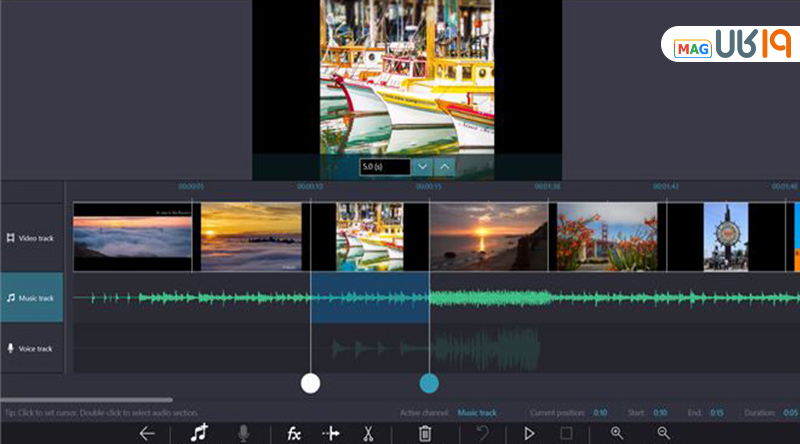The image size is (800, 444).
Task: Click the back arrow in bottom toolbar
Action: (147, 433)
